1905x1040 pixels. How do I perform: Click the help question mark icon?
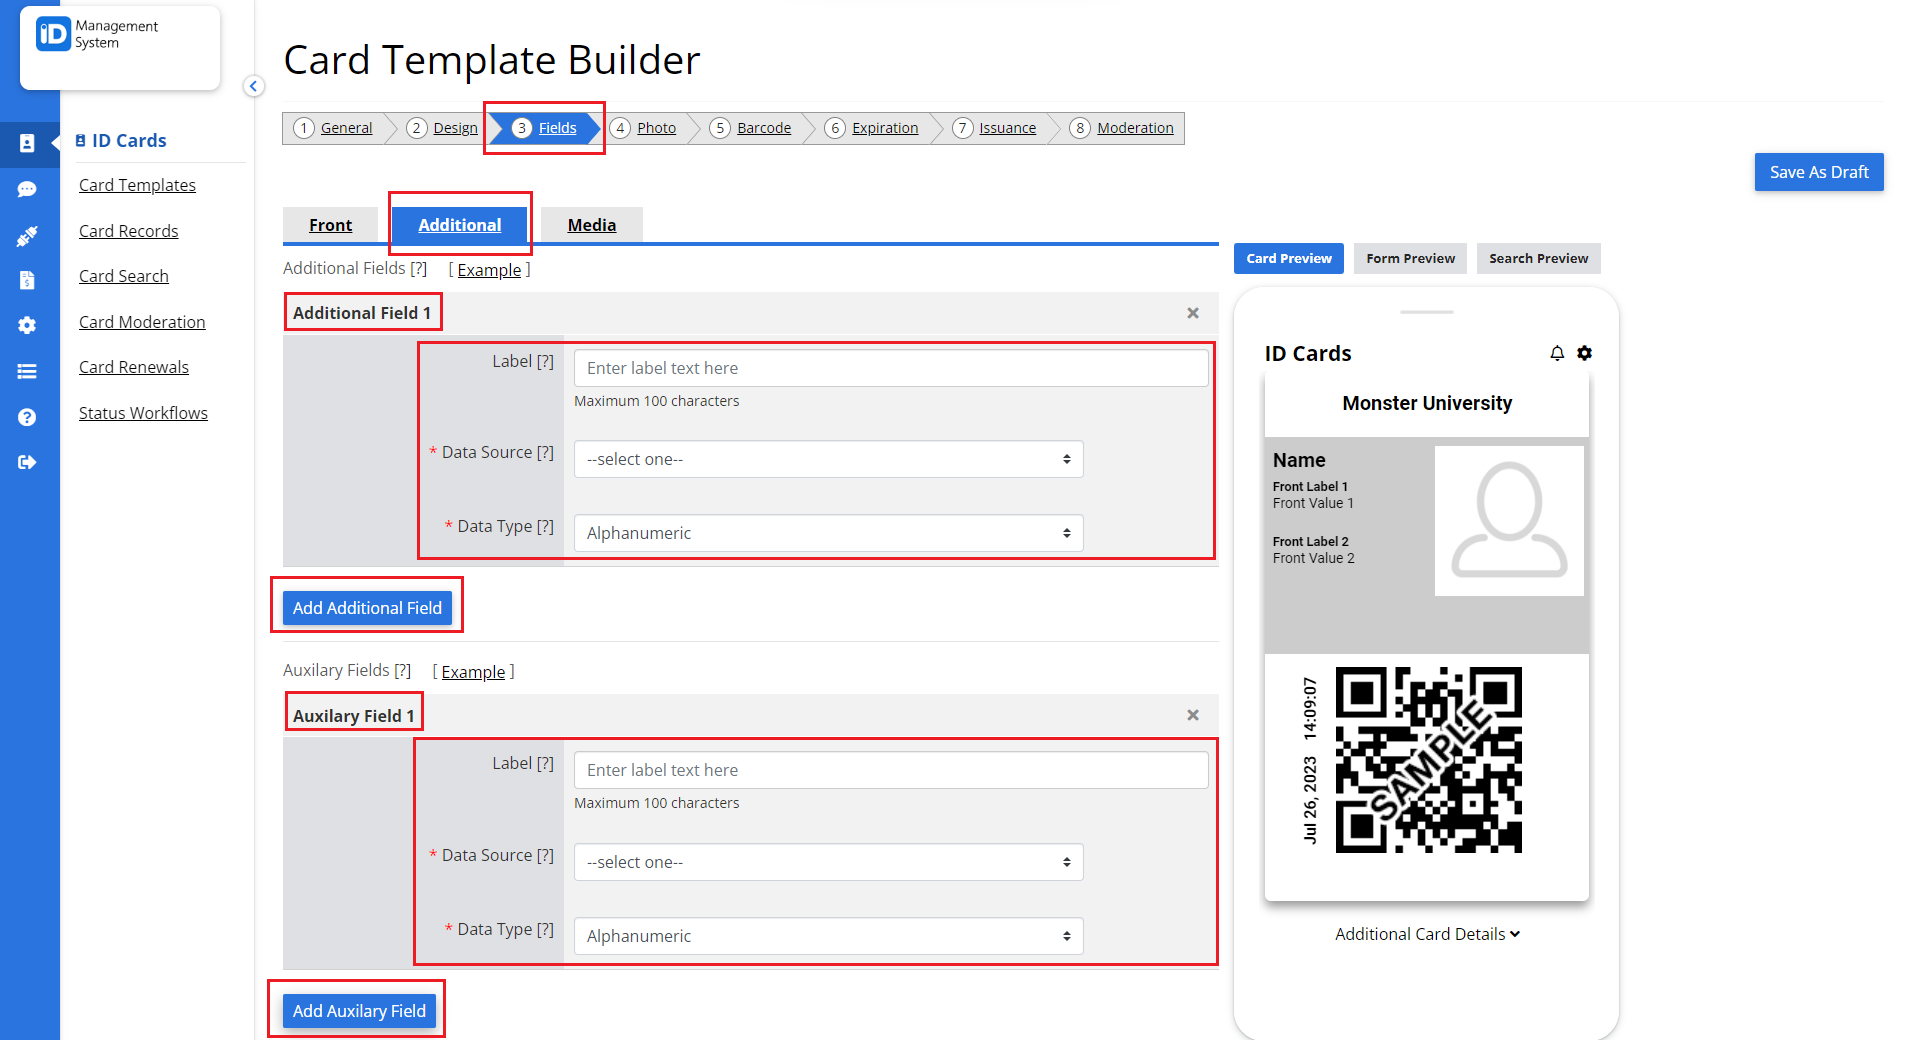tap(29, 417)
